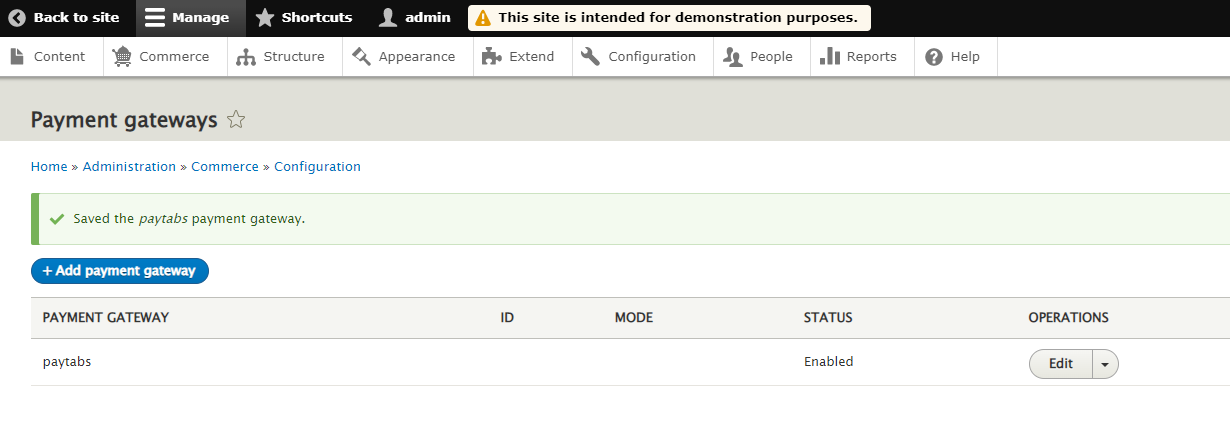Click the ID column header
This screenshot has width=1230, height=442.
pos(507,318)
